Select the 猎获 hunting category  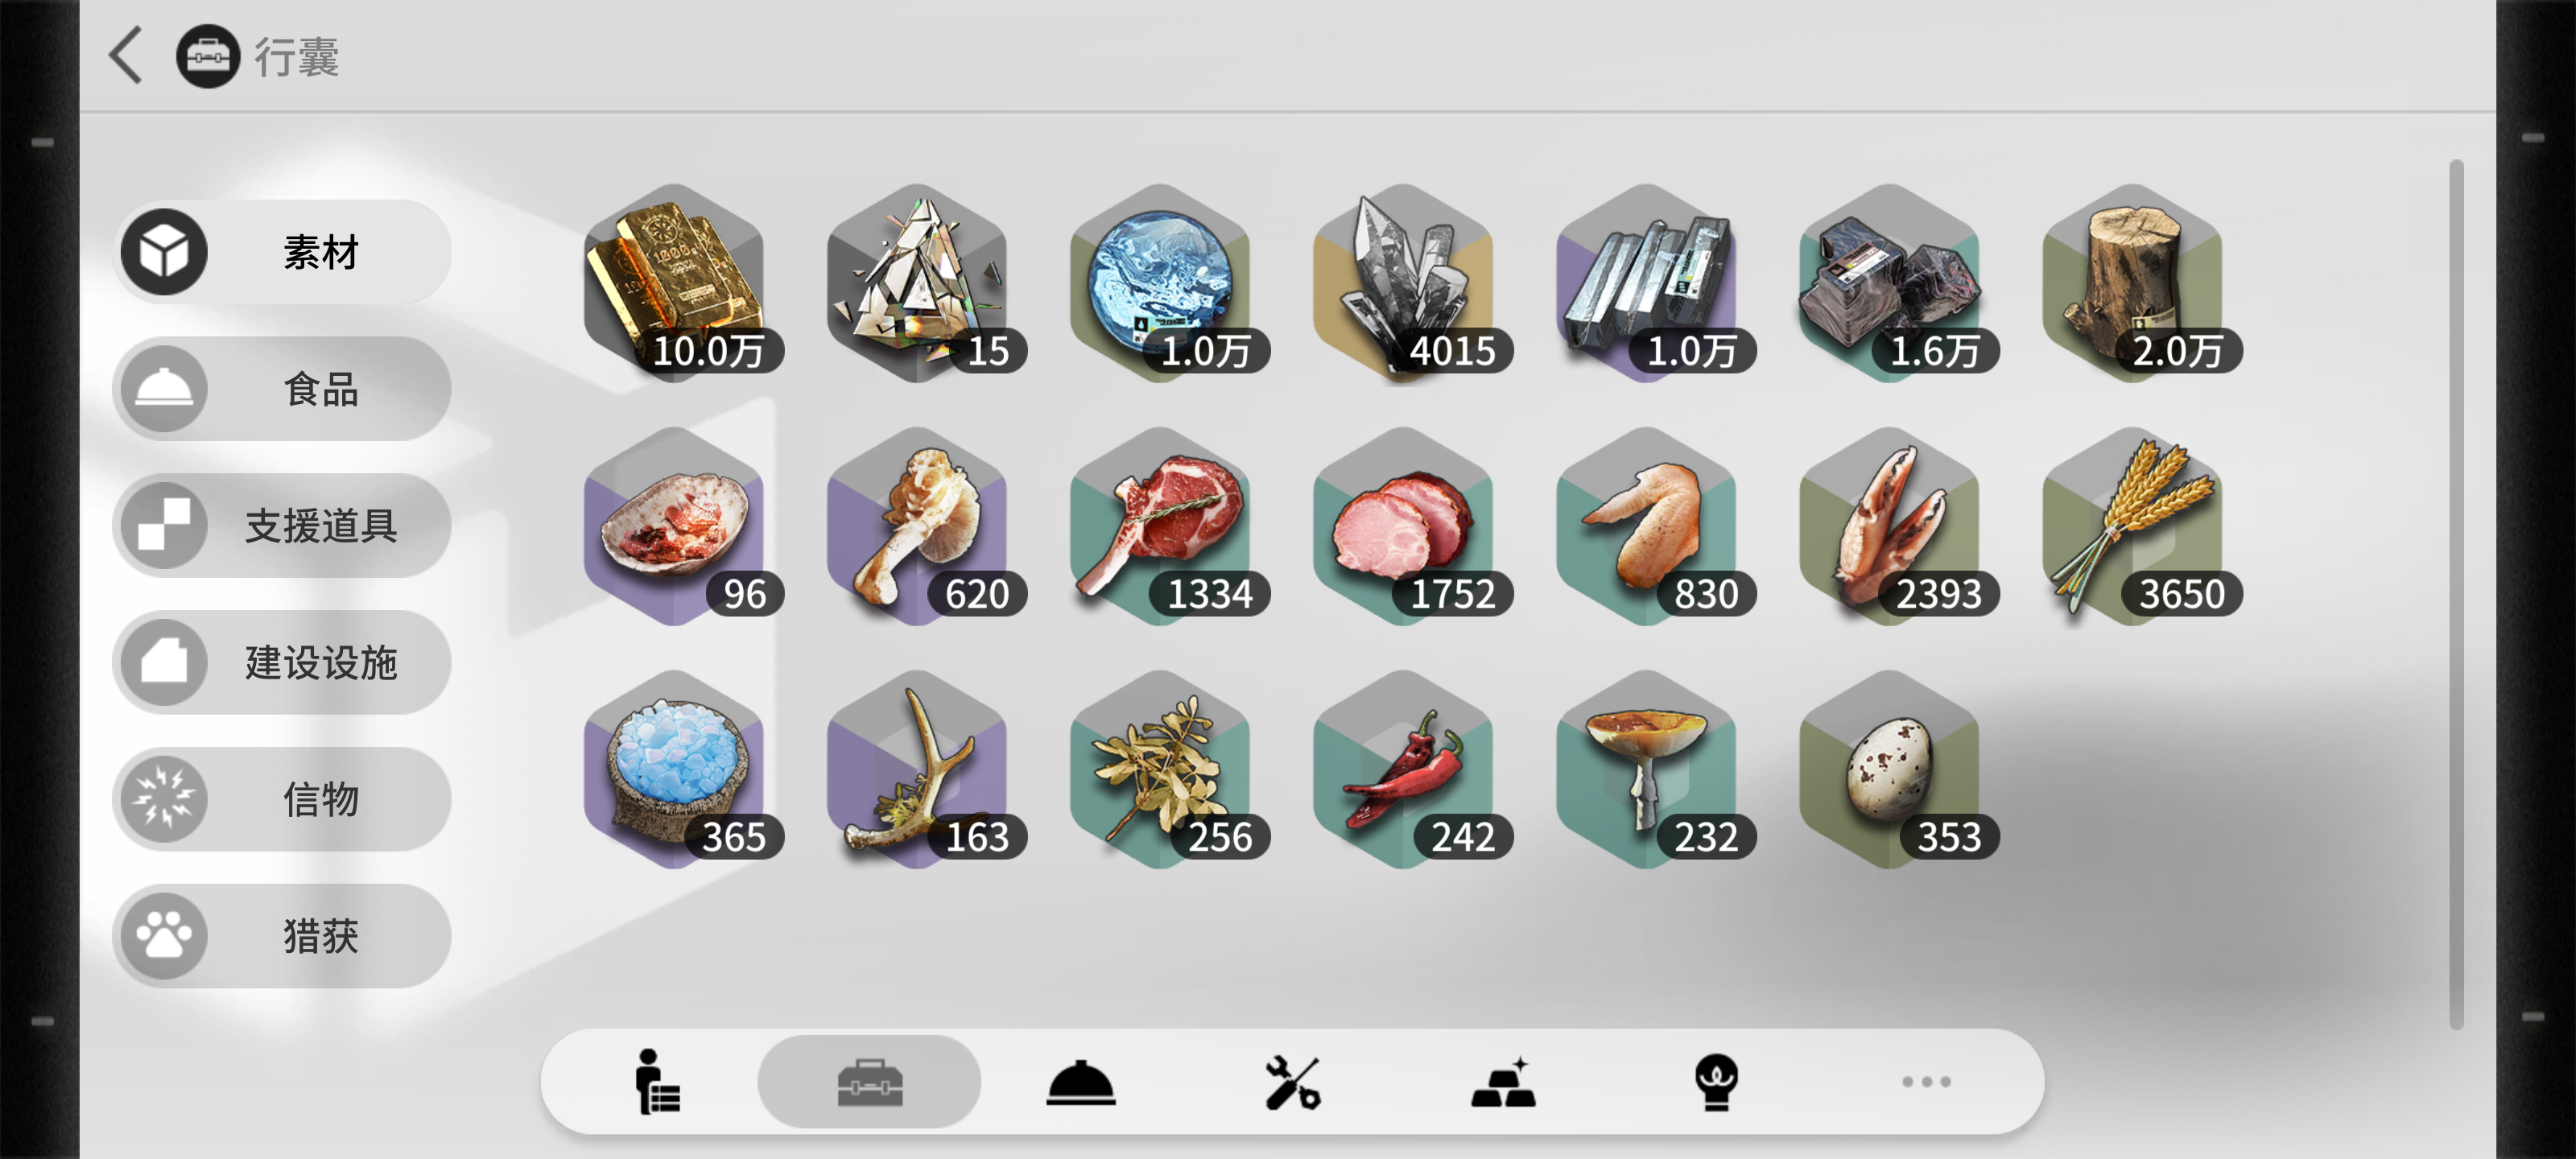(282, 937)
